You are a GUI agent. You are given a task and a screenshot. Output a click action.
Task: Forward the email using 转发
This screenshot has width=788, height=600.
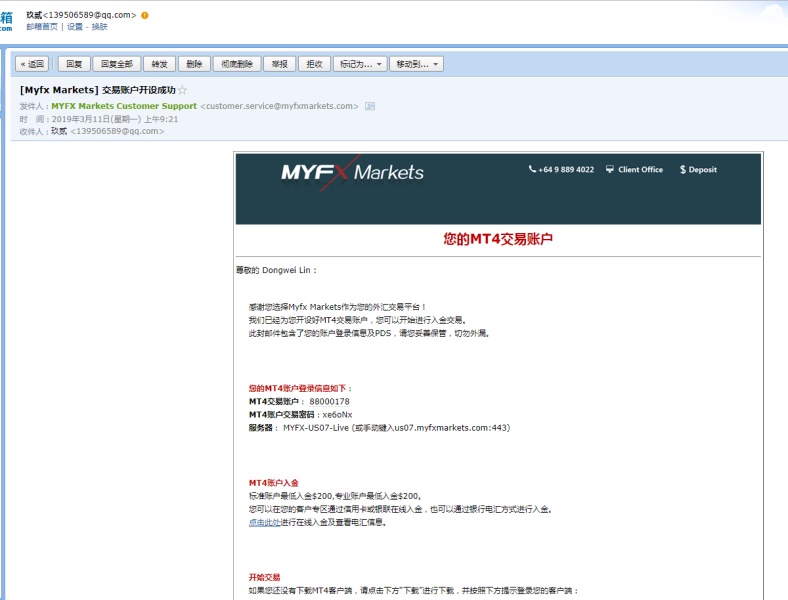pos(159,64)
